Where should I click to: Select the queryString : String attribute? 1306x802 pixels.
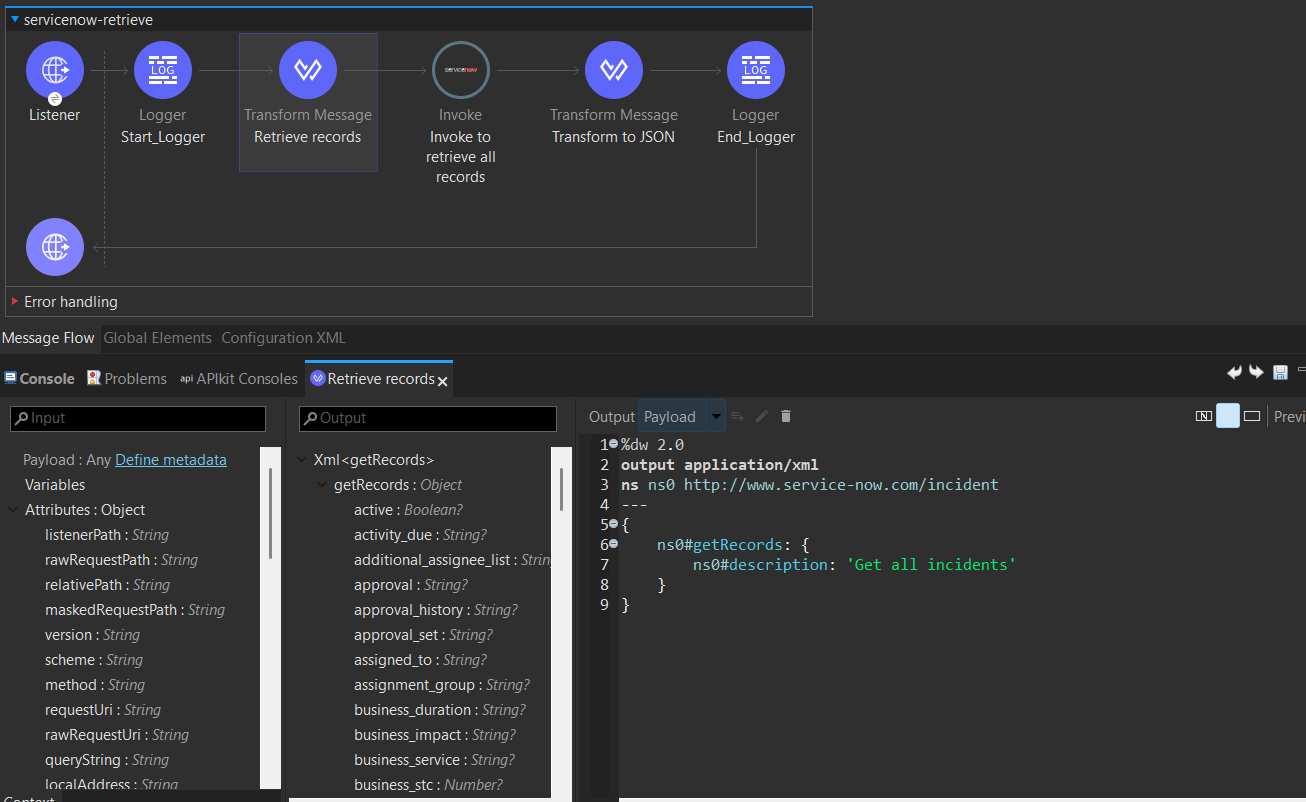[x=107, y=760]
